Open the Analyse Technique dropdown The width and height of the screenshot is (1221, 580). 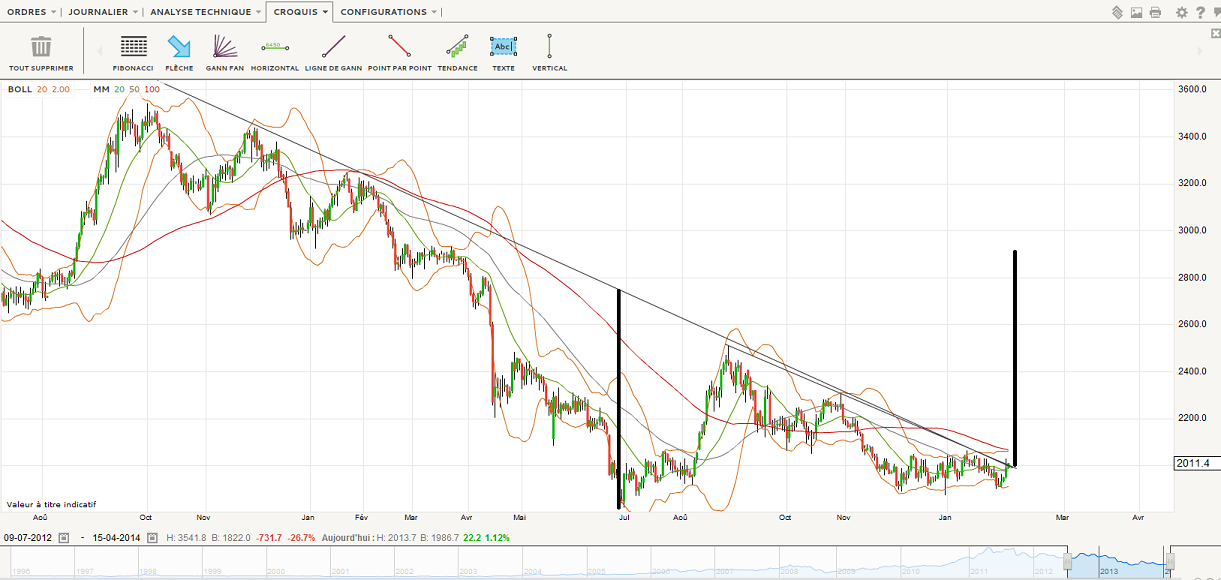click(x=206, y=12)
